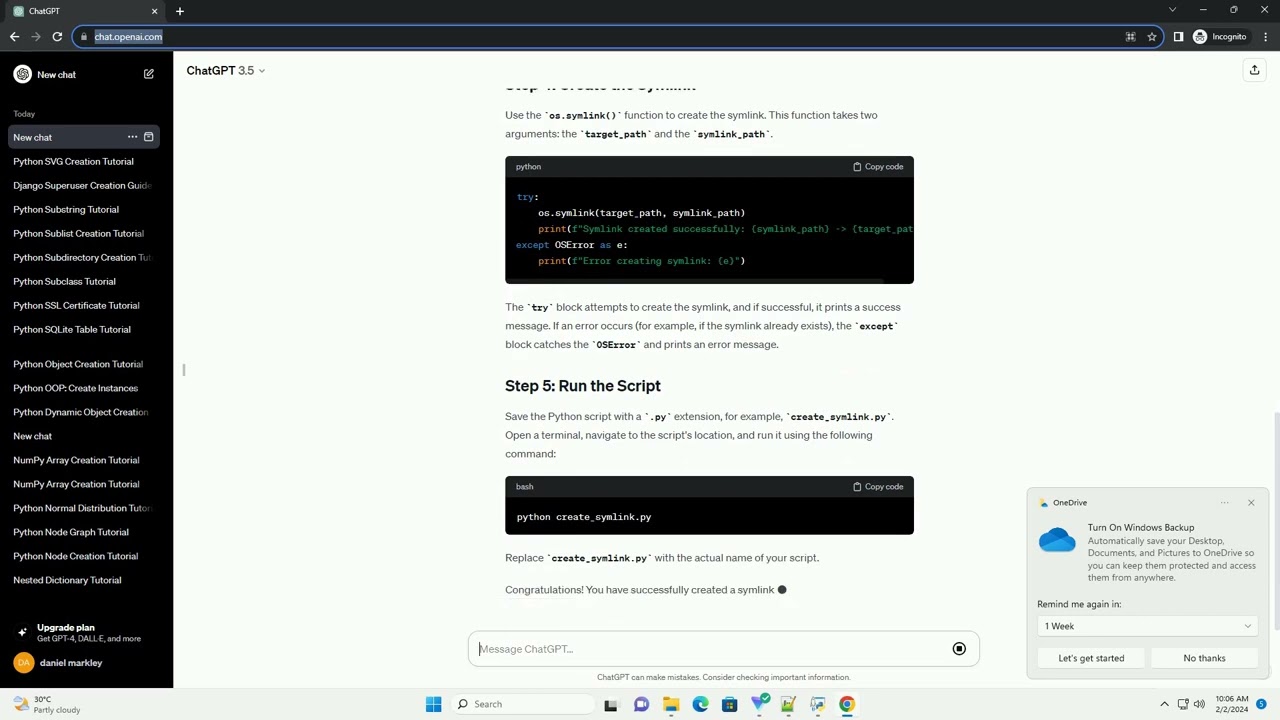Click the new chat compose icon
This screenshot has width=1280, height=720.
pos(149,74)
